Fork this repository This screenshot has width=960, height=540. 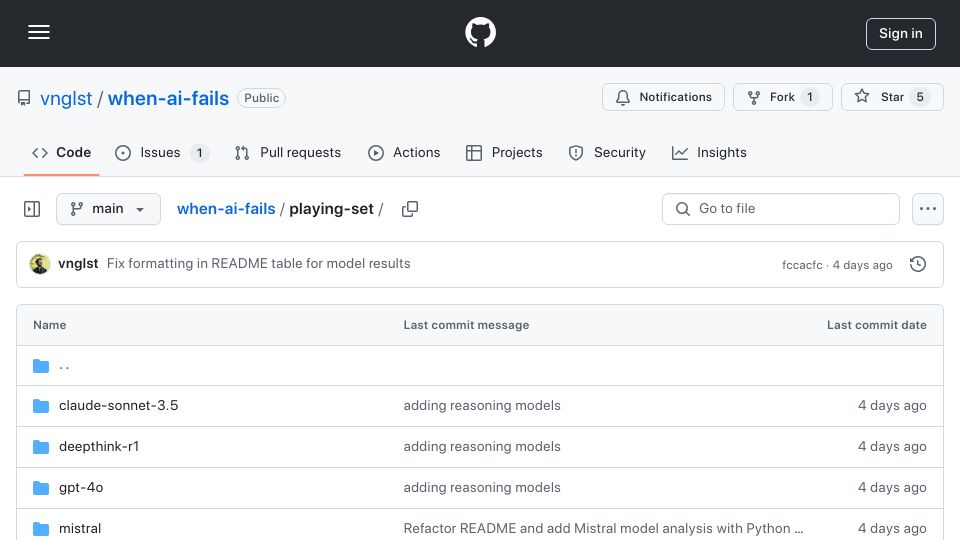(x=782, y=97)
